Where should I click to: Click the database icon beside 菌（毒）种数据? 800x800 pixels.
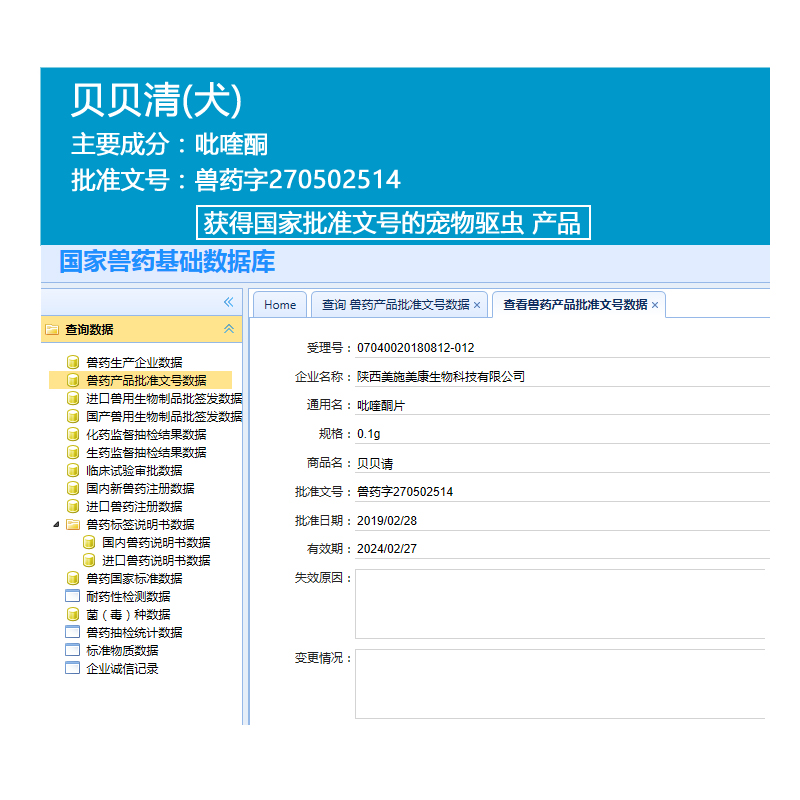[x=72, y=614]
